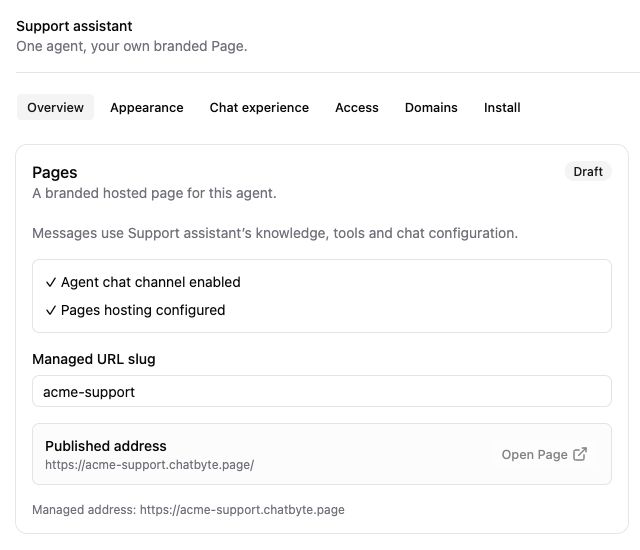
Task: Click the external link icon beside Open Page
Action: (580, 454)
